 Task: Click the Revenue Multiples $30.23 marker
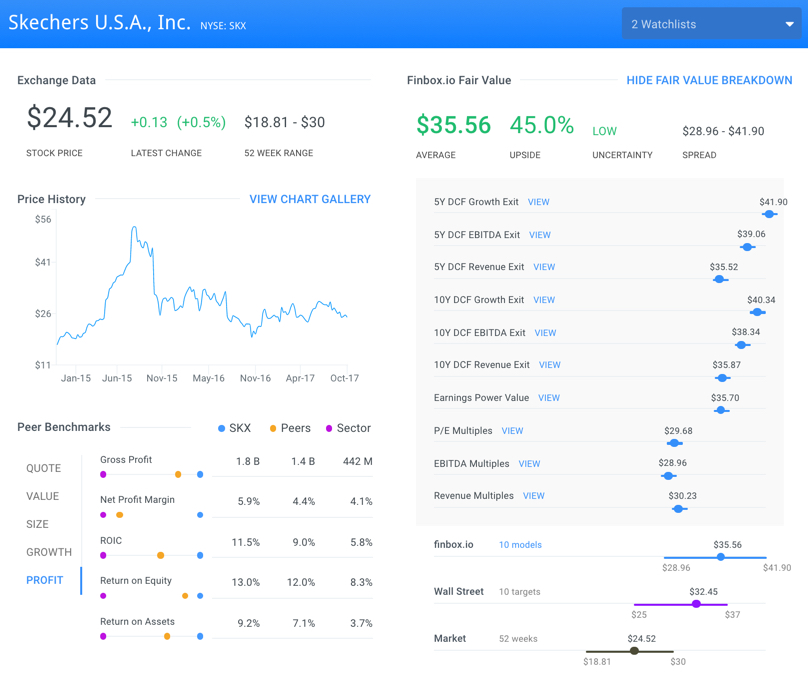point(679,509)
